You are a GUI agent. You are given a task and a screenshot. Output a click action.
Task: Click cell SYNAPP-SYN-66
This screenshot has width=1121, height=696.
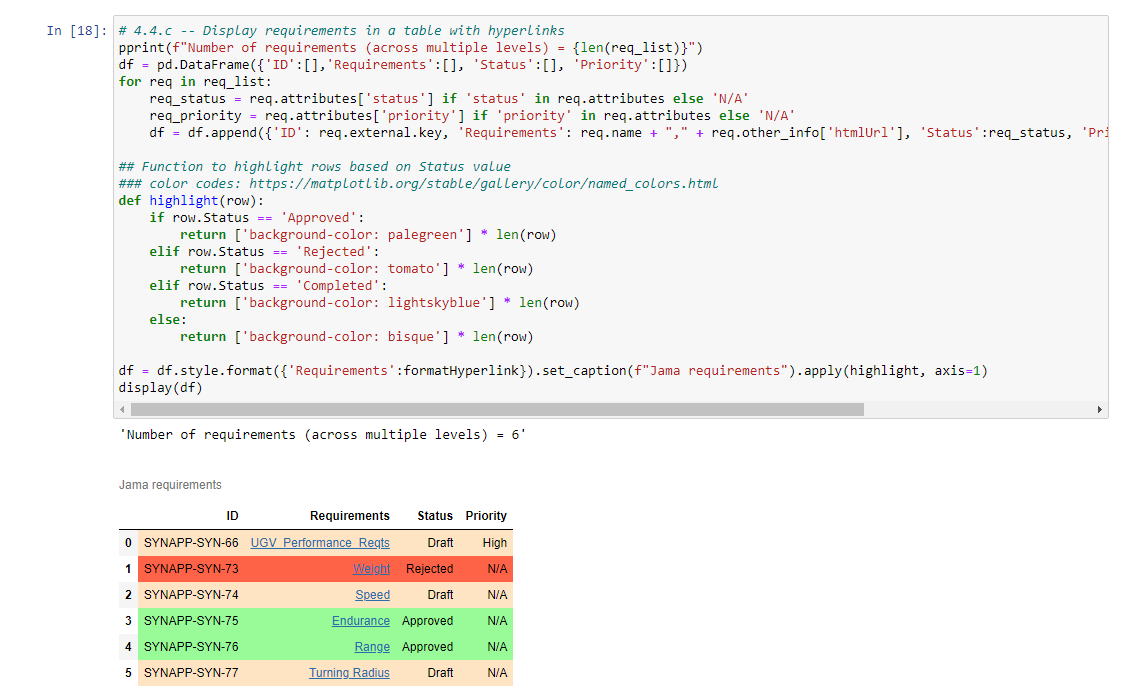191,543
